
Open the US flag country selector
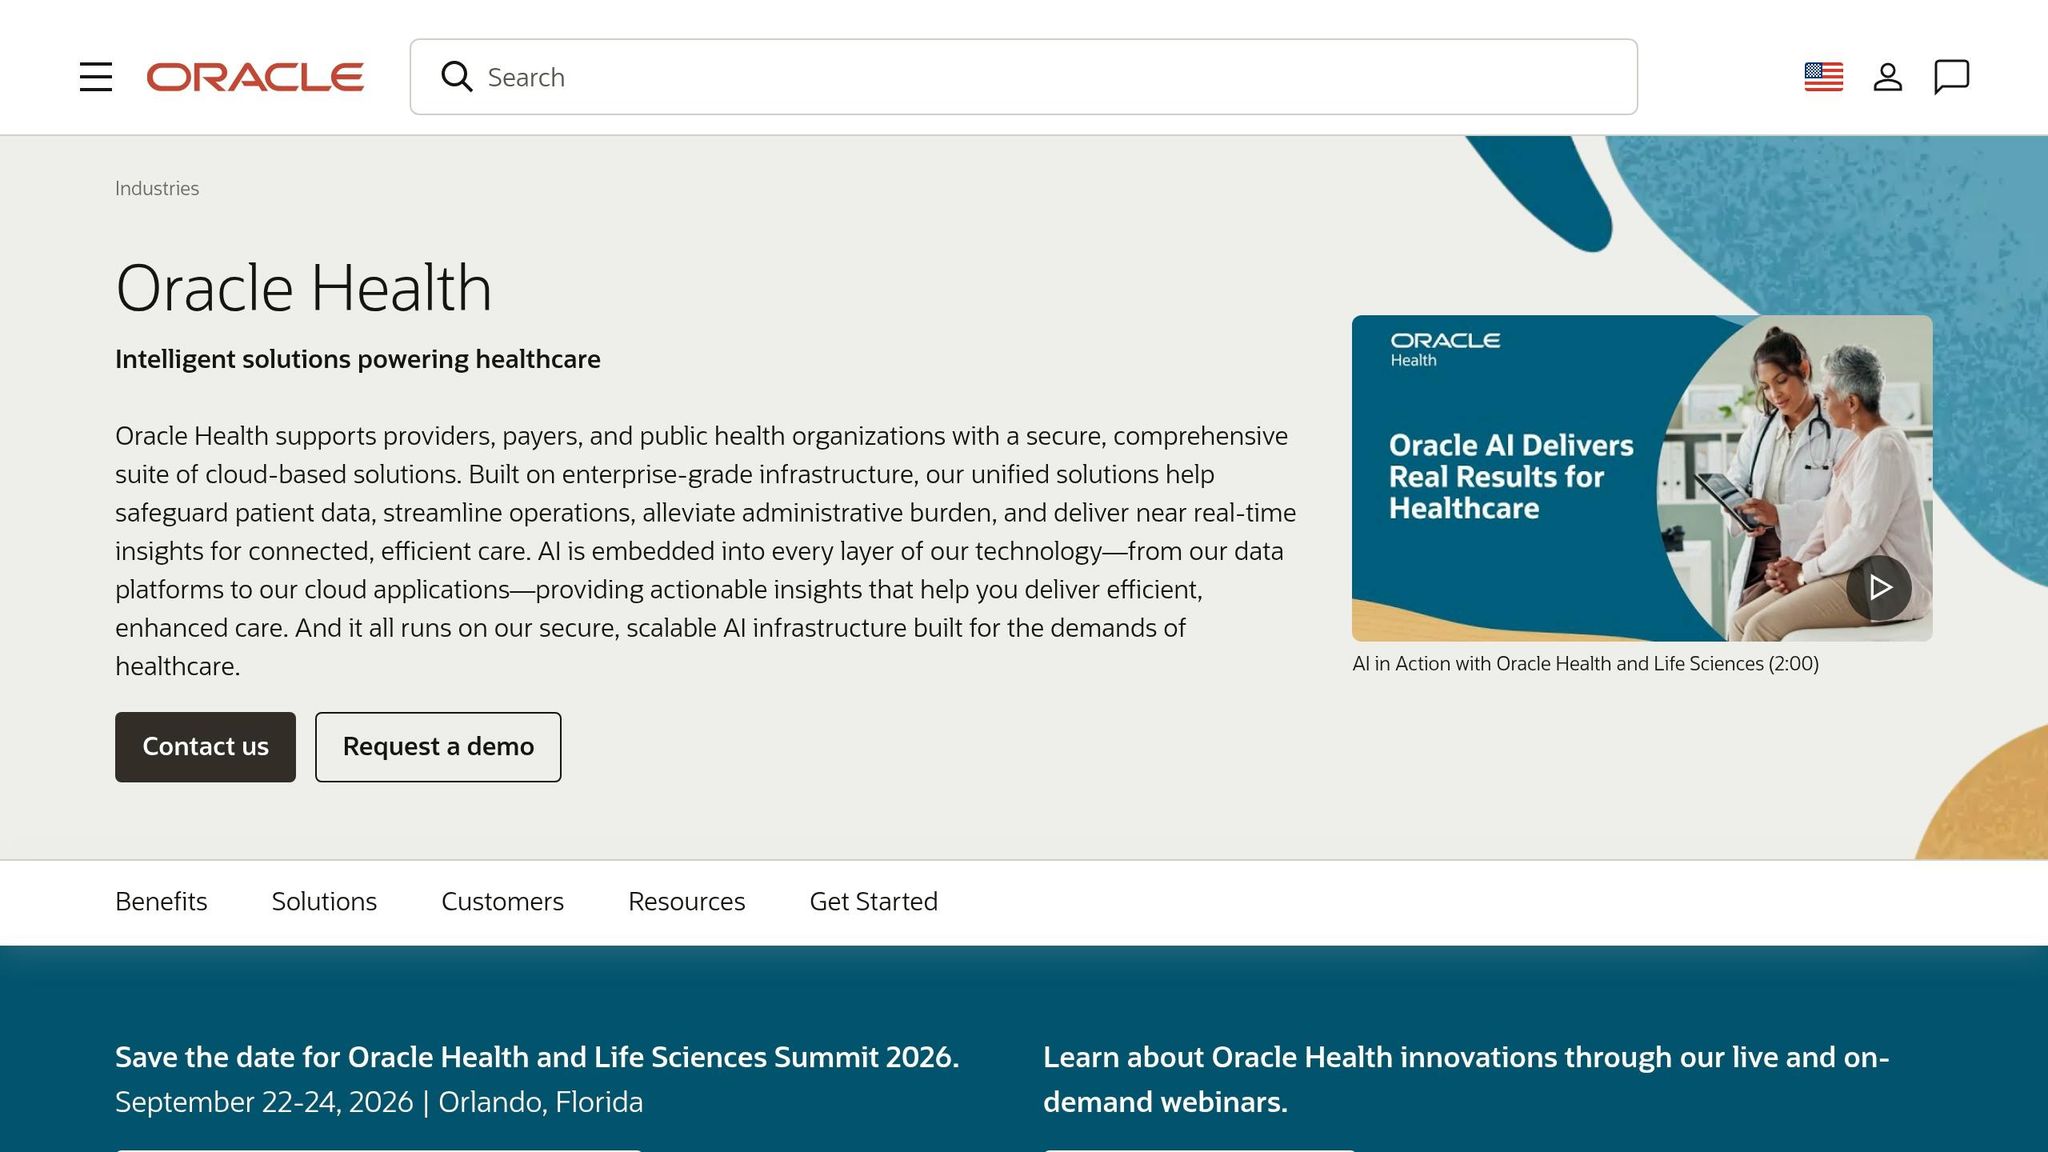(1823, 77)
